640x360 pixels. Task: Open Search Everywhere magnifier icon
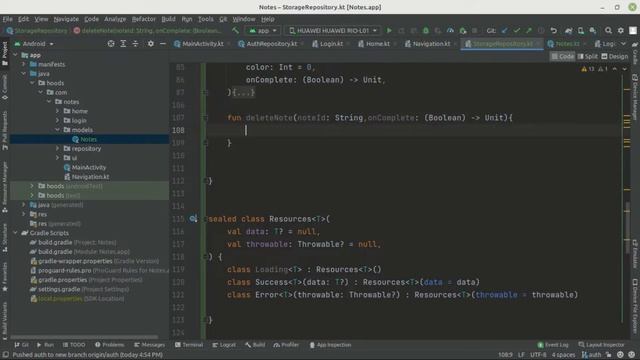coord(608,31)
